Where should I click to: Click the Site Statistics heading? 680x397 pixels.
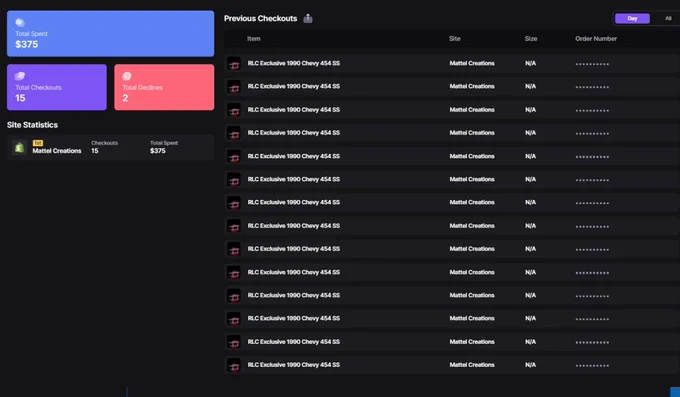(32, 125)
